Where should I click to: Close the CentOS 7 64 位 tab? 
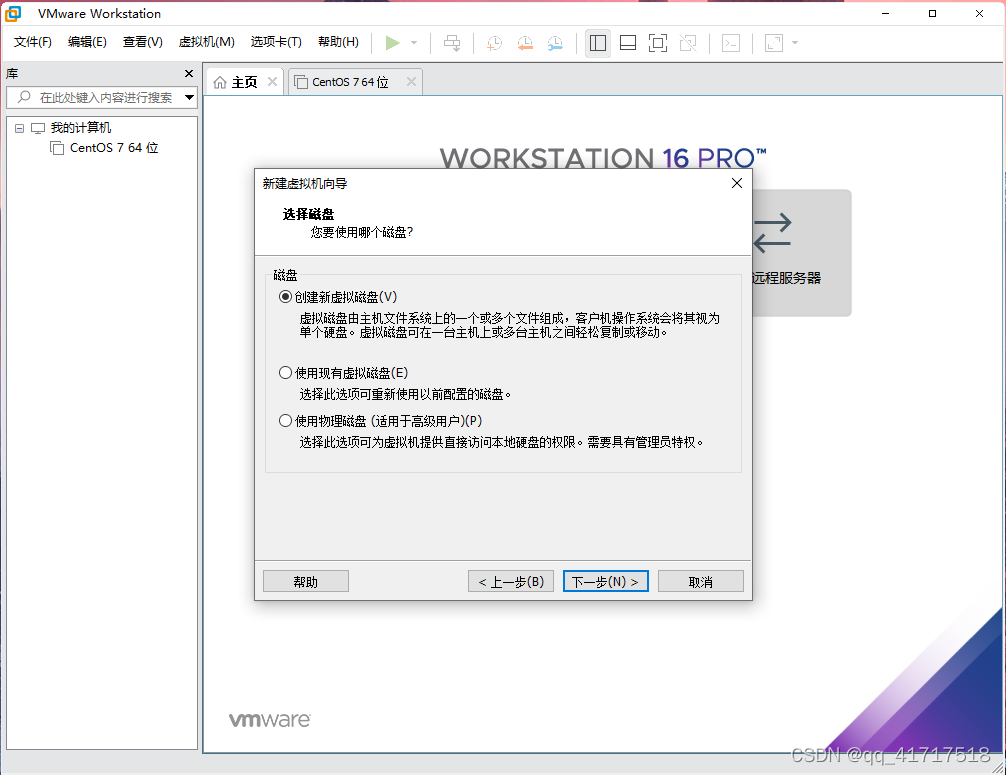411,81
